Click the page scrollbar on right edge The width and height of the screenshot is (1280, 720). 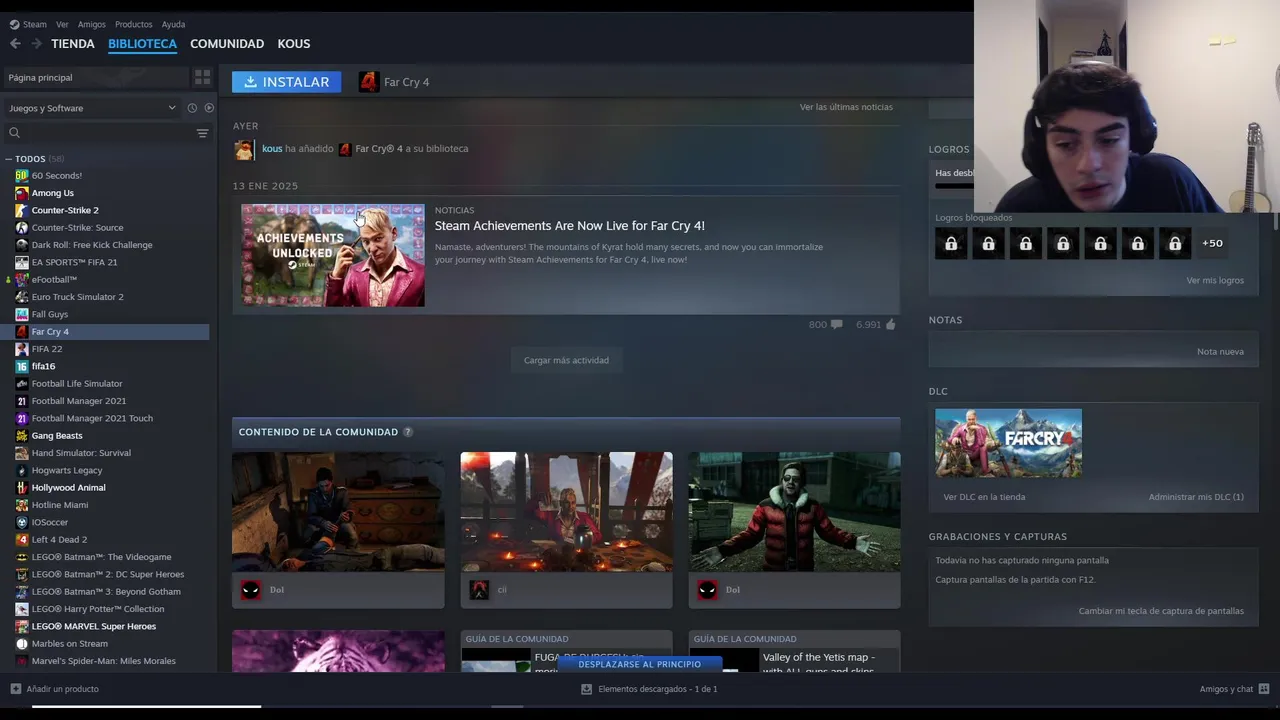click(1276, 222)
